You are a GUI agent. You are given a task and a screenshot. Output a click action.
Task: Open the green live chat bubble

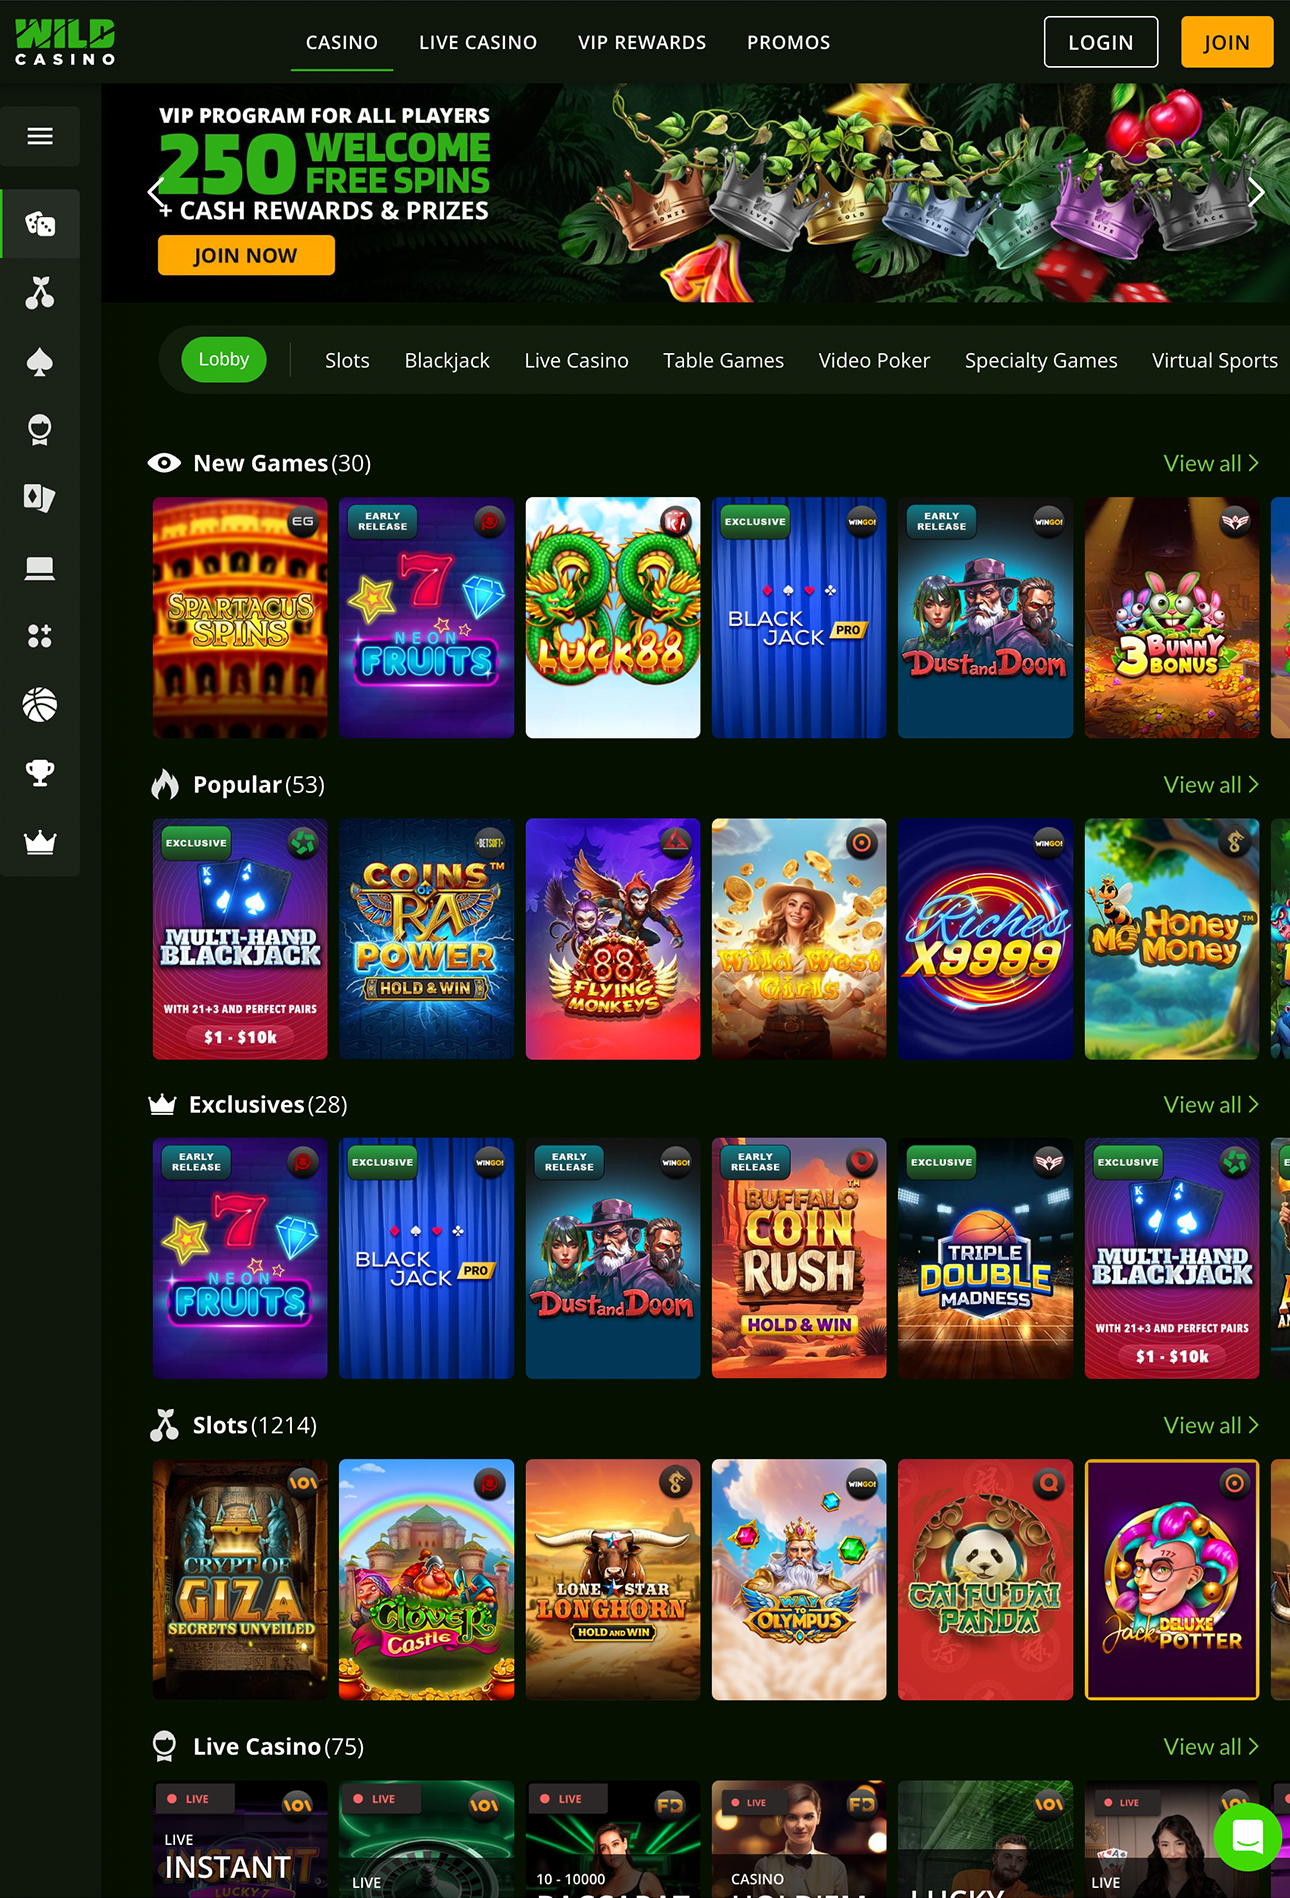pyautogui.click(x=1248, y=1836)
